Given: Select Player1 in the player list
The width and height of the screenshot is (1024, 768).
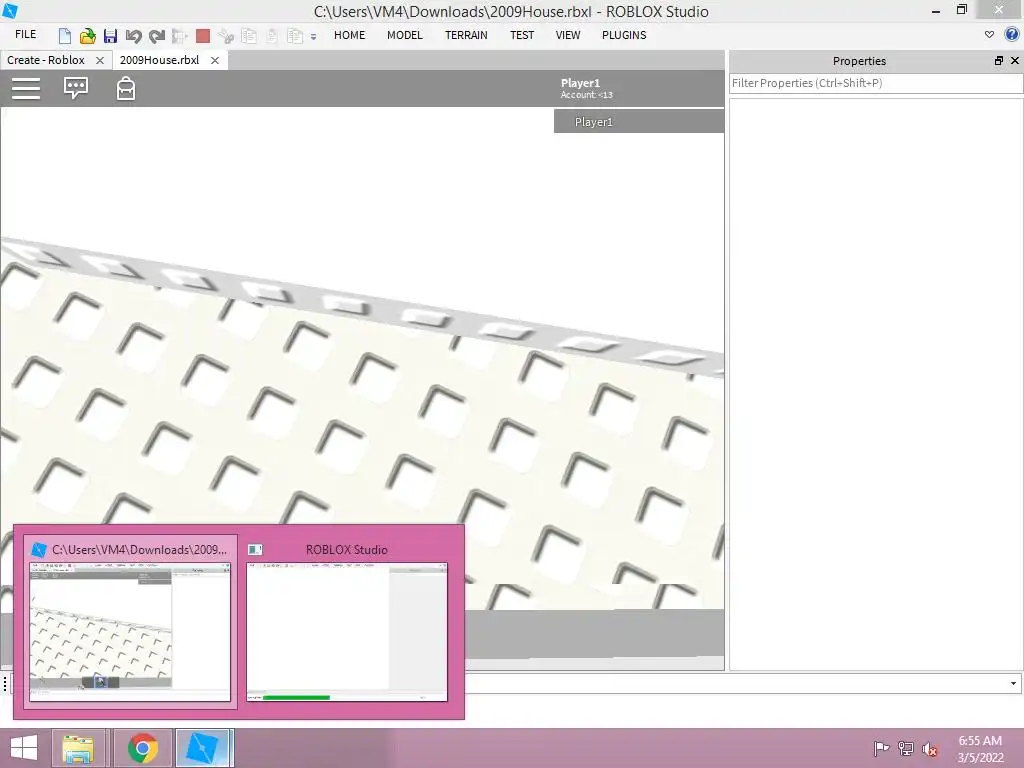Looking at the screenshot, I should tap(639, 121).
